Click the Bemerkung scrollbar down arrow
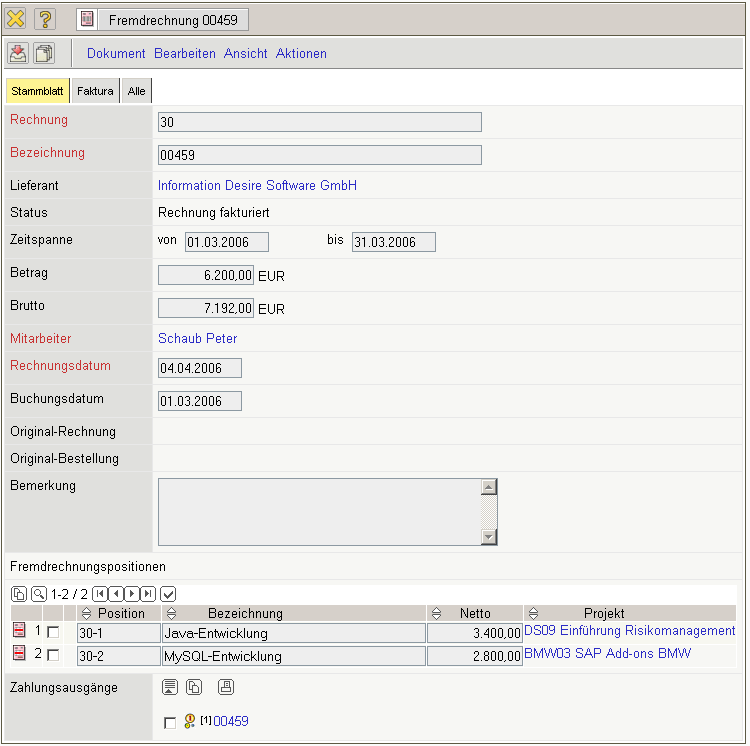 [x=489, y=537]
